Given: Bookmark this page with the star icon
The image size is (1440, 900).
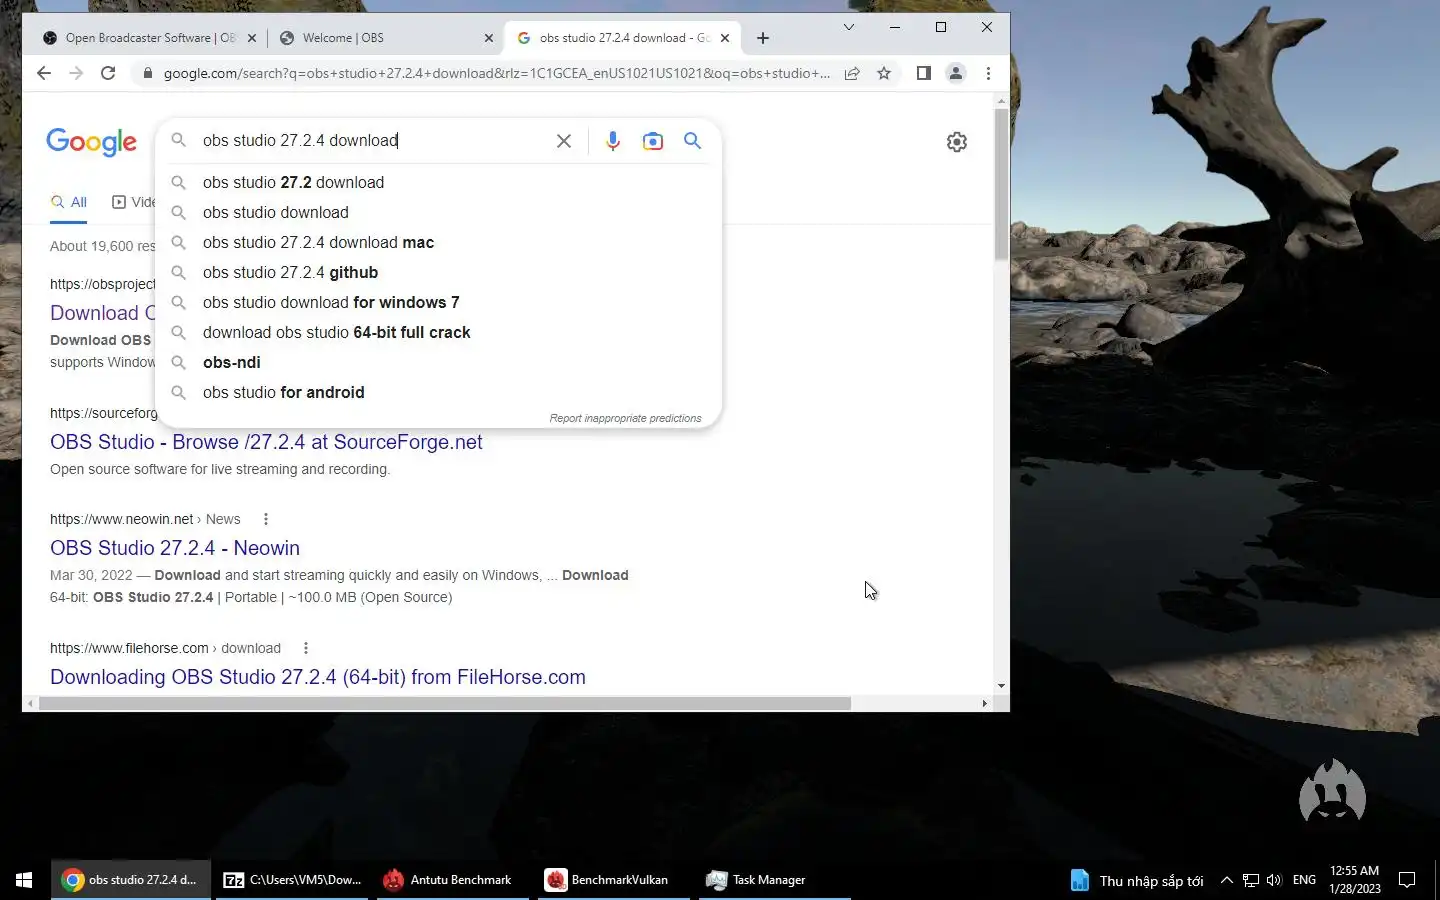Looking at the screenshot, I should (x=884, y=73).
